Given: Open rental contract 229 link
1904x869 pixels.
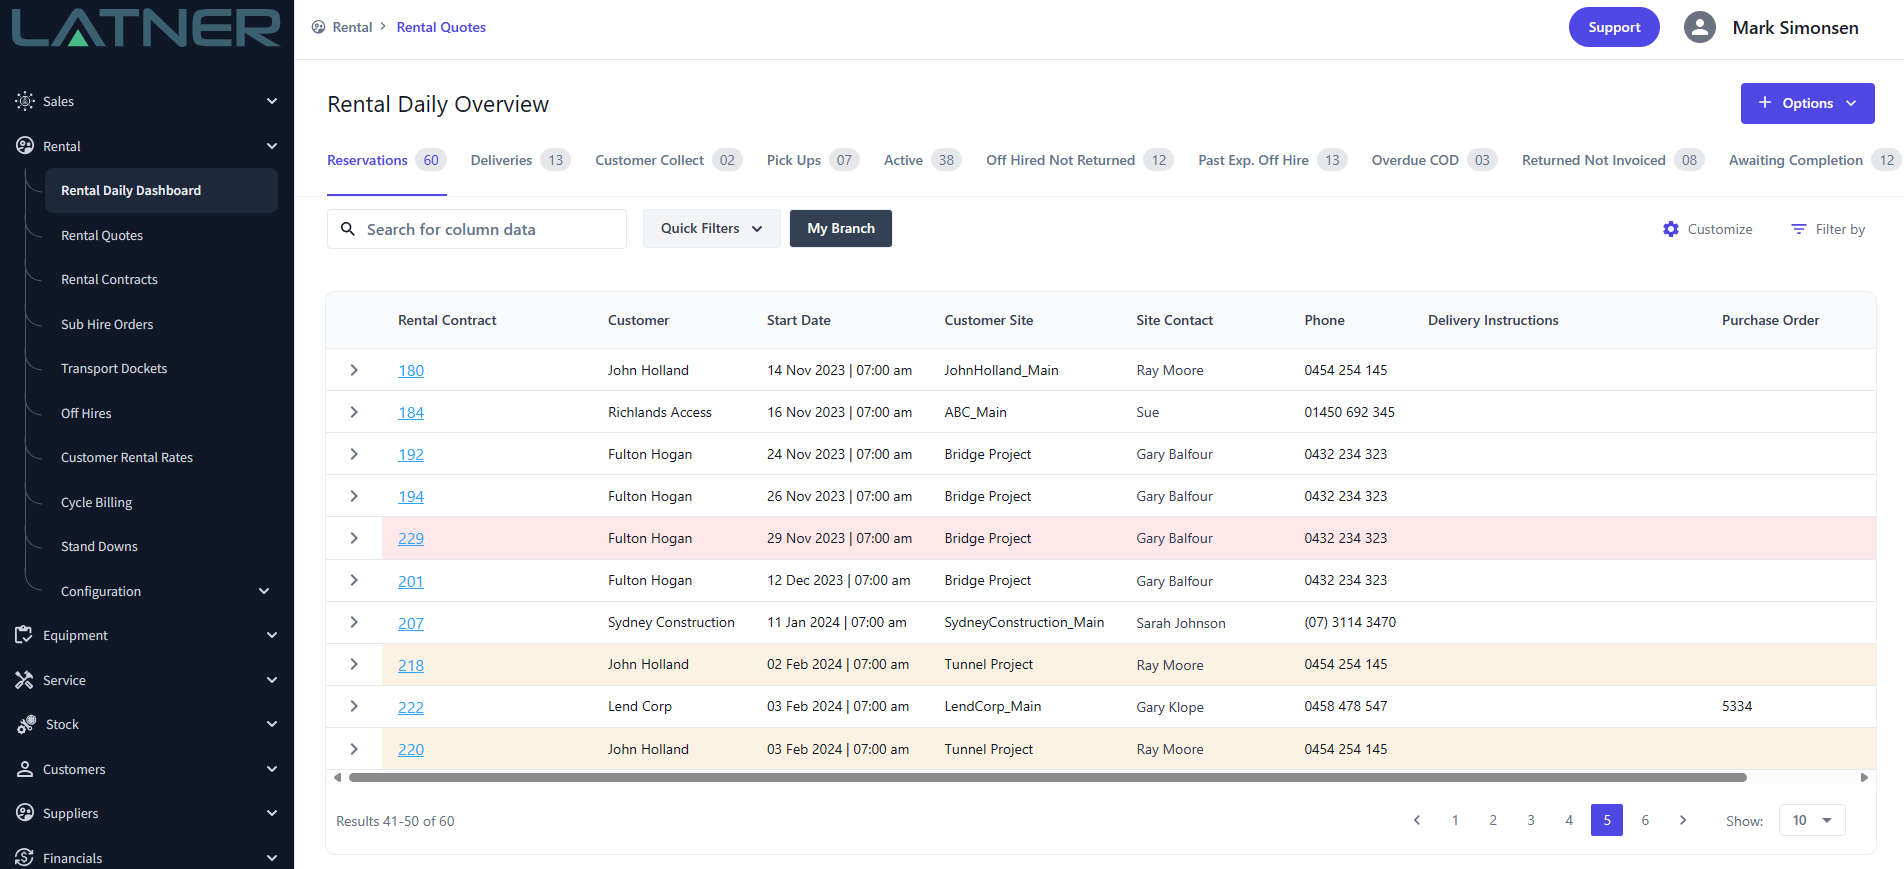Looking at the screenshot, I should pos(410,538).
